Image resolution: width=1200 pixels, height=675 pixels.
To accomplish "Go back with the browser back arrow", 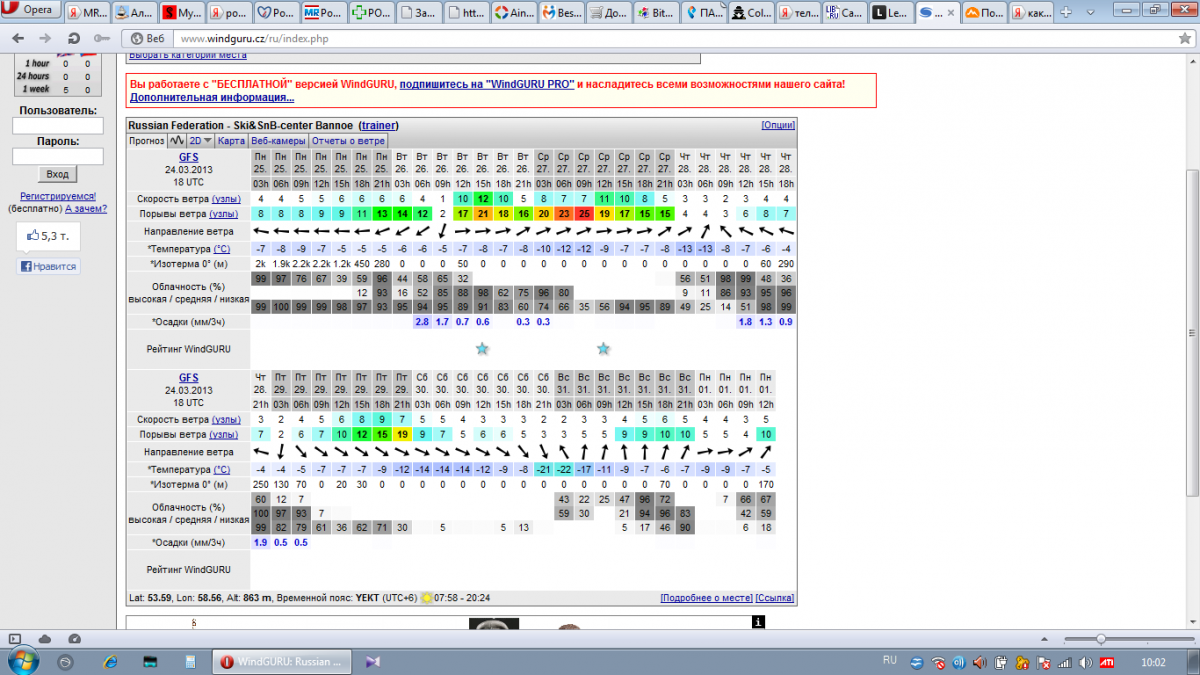I will coord(18,38).
